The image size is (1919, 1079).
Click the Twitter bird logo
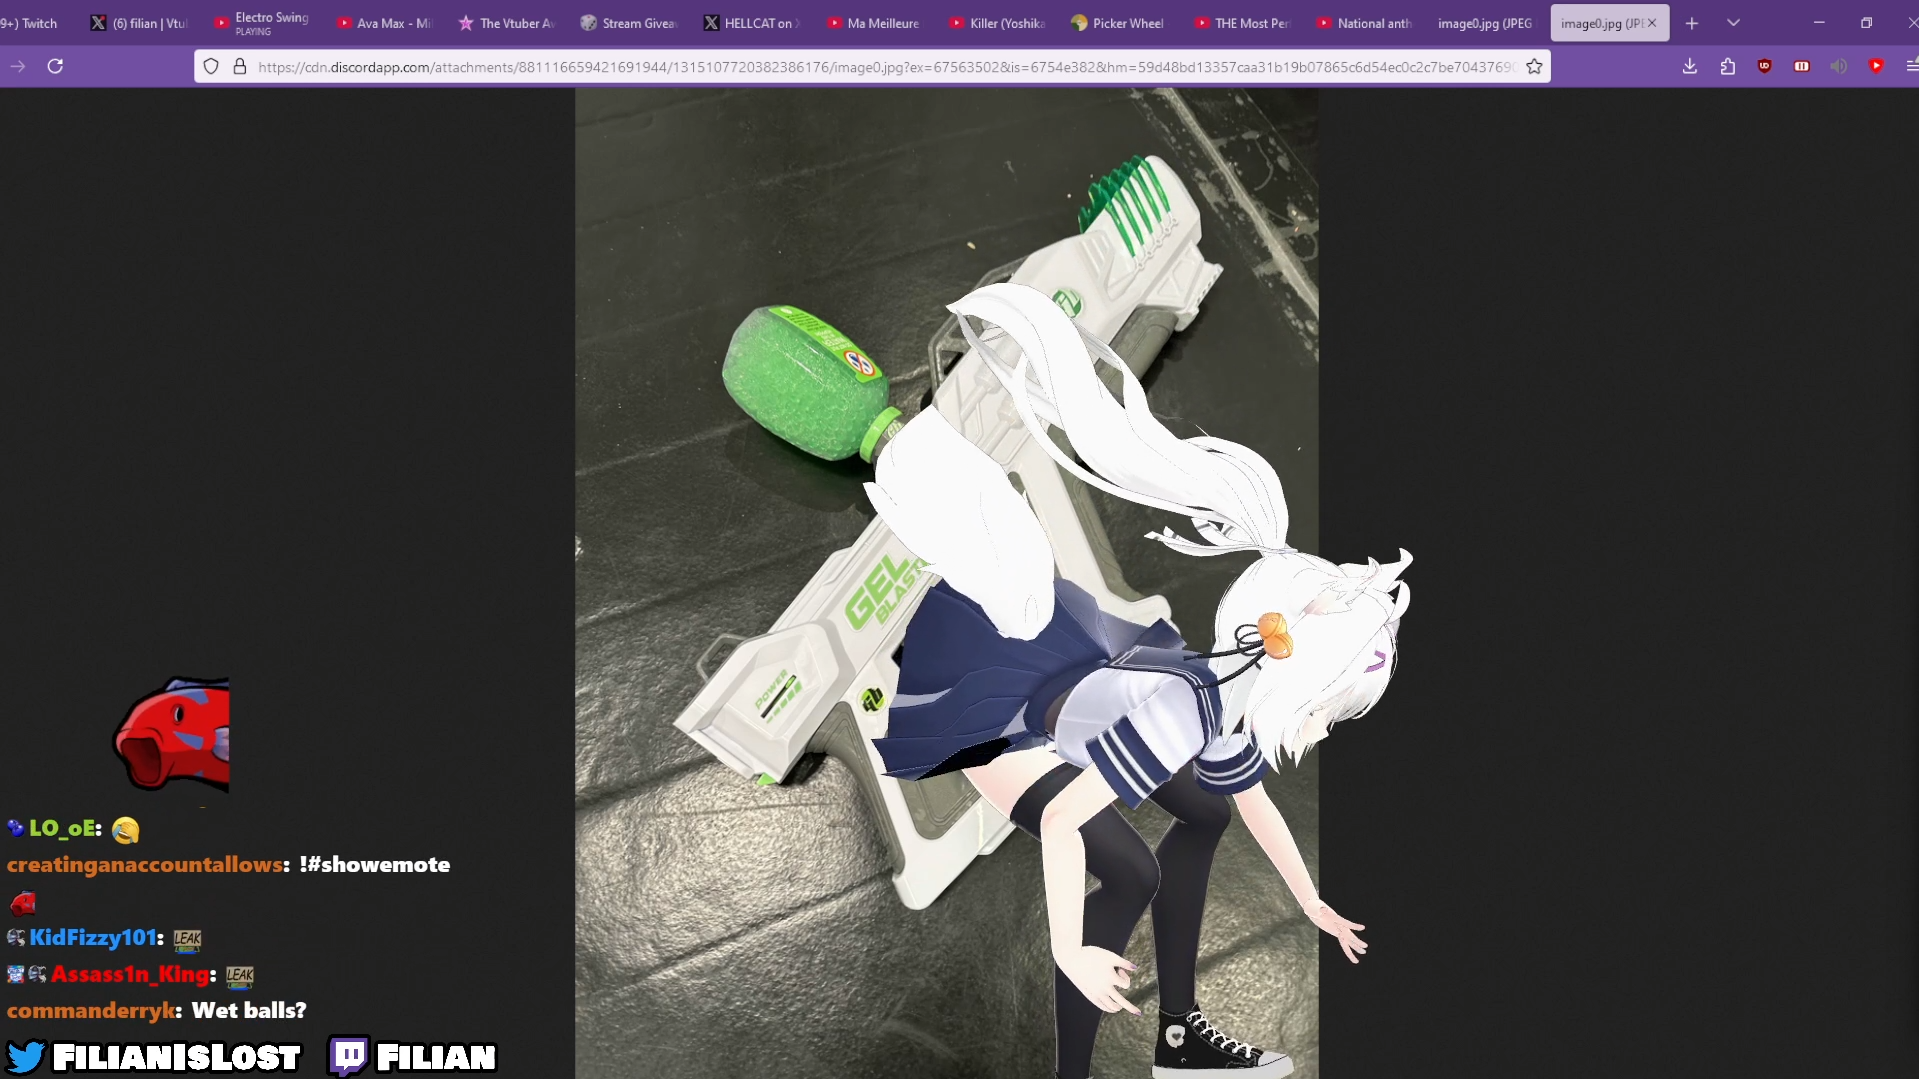26,1057
